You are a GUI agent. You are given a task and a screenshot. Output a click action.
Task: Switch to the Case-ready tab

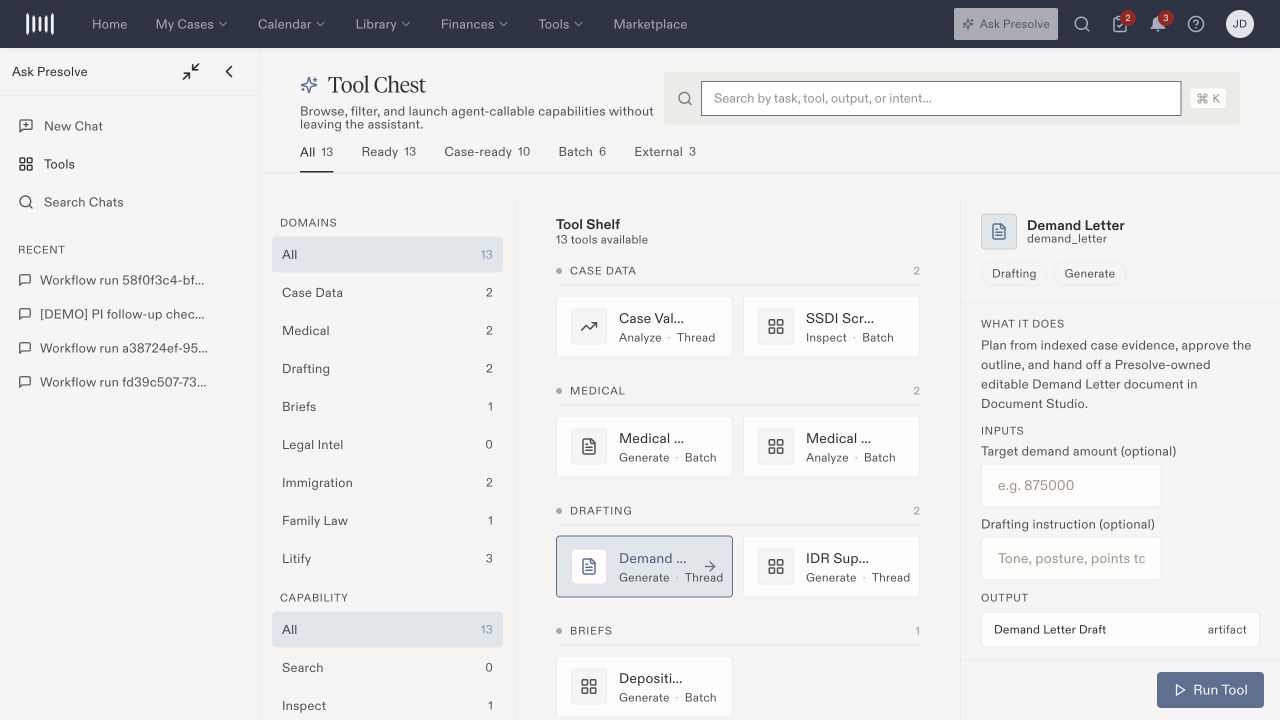[x=487, y=152]
